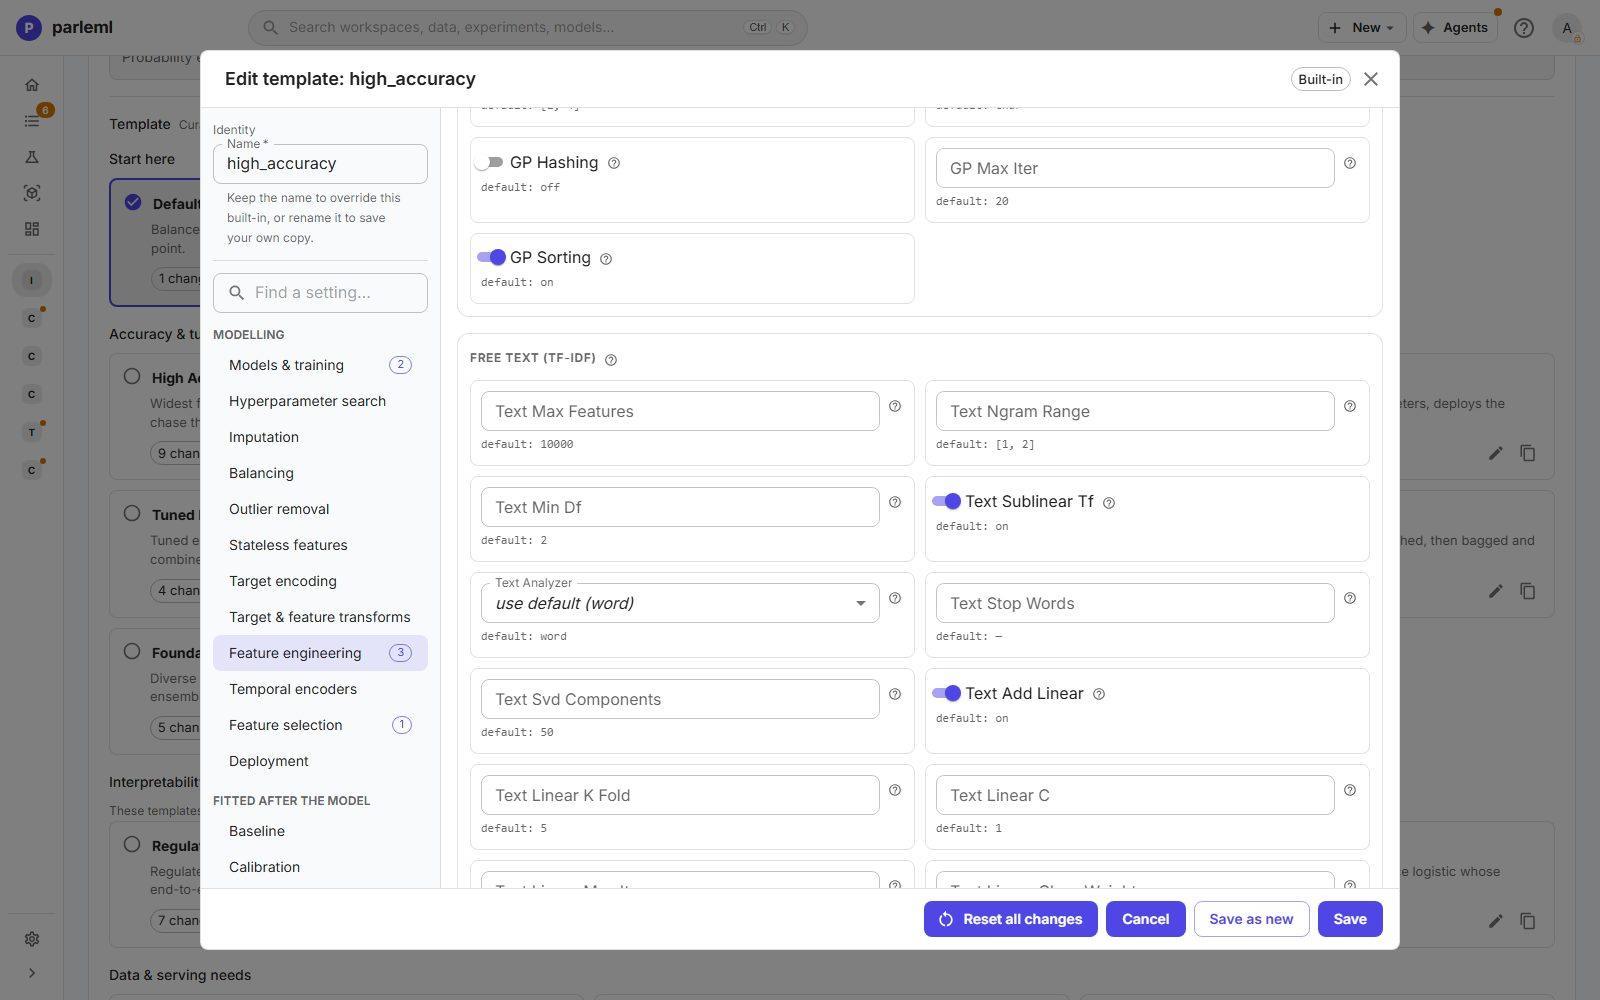Image resolution: width=1600 pixels, height=1000 pixels.
Task: Open the list icon with badge 6
Action: (32, 121)
